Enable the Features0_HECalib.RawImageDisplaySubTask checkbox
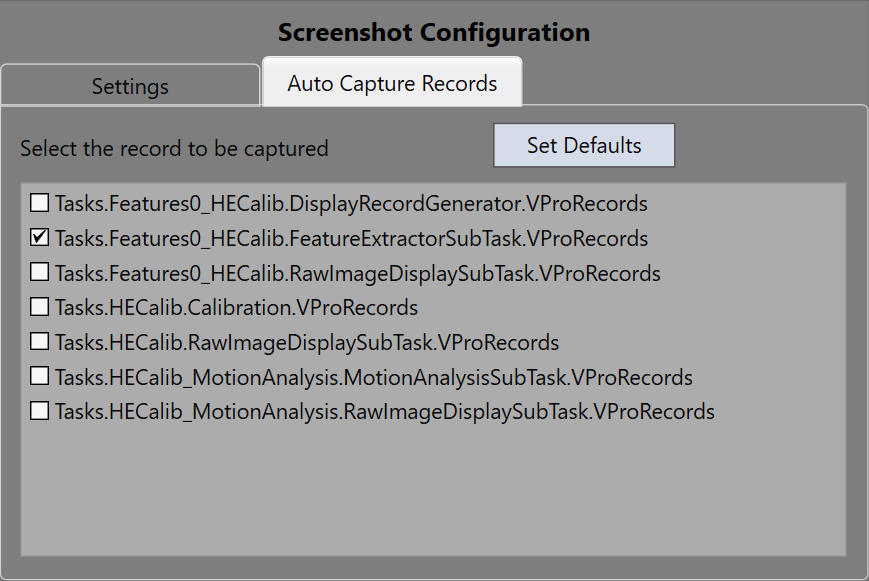 click(x=39, y=273)
